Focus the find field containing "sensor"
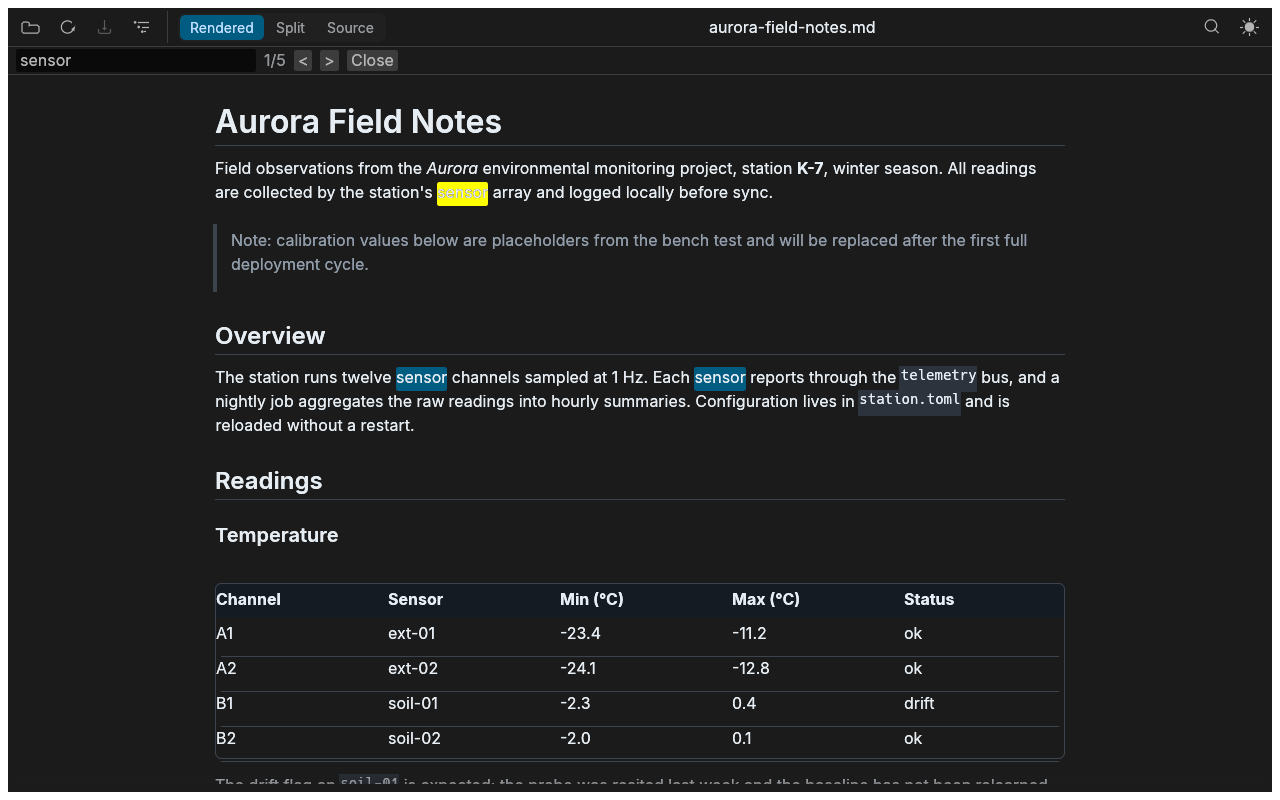Viewport: 1280px width, 800px height. (x=136, y=60)
